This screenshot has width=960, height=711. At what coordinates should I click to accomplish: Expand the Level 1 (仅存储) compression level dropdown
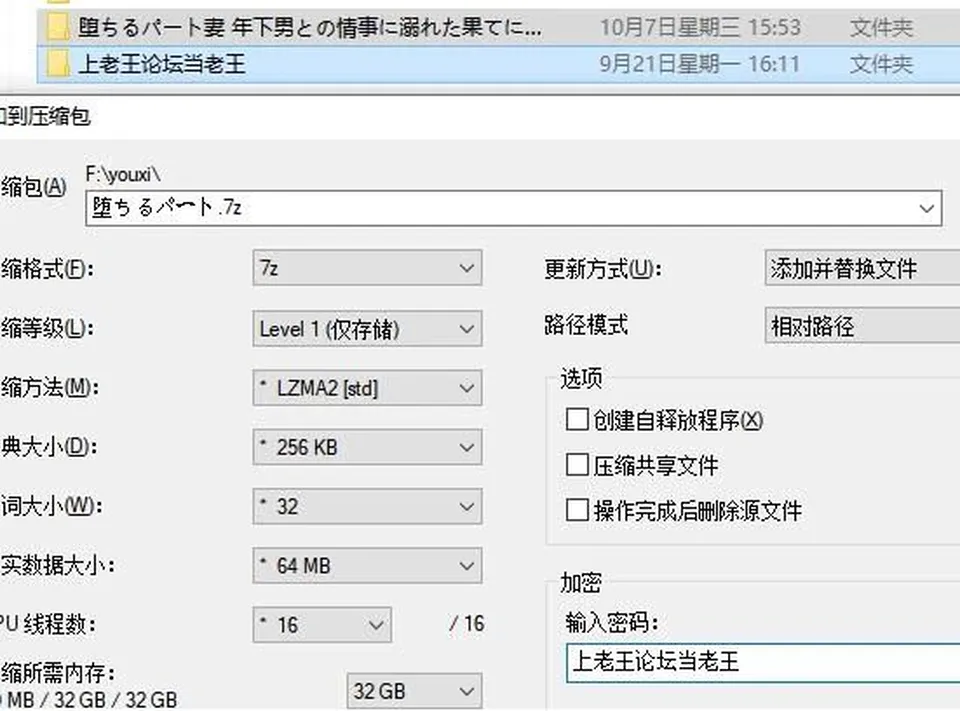click(x=367, y=329)
